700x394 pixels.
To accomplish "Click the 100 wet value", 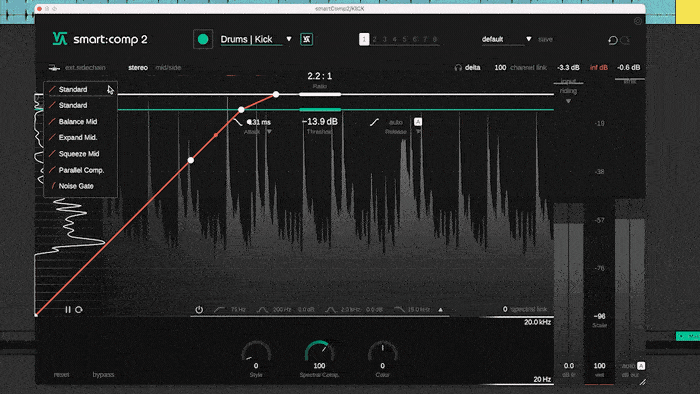I will tap(599, 365).
